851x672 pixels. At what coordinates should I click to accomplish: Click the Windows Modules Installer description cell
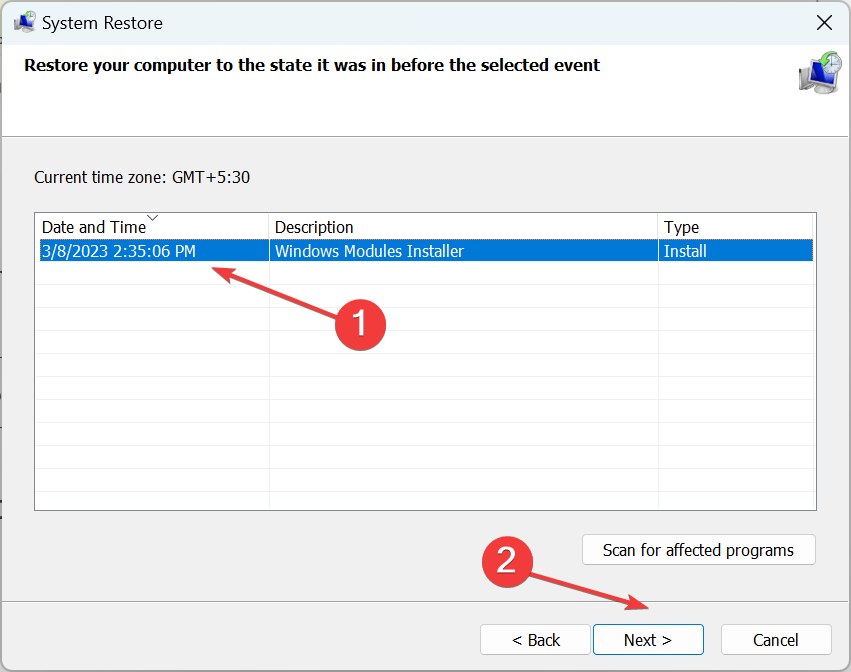[x=370, y=251]
